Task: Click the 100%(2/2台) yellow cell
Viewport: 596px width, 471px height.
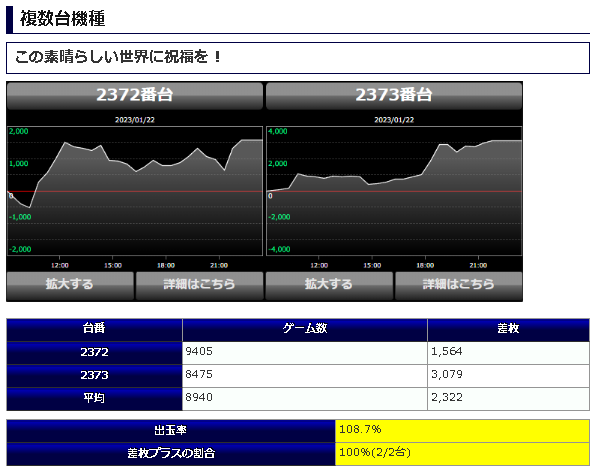Action: [x=462, y=454]
